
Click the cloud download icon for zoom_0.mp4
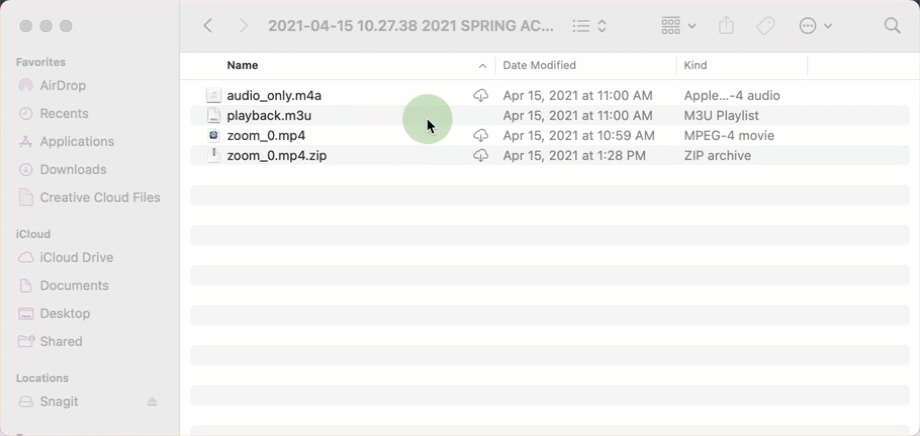coord(481,136)
